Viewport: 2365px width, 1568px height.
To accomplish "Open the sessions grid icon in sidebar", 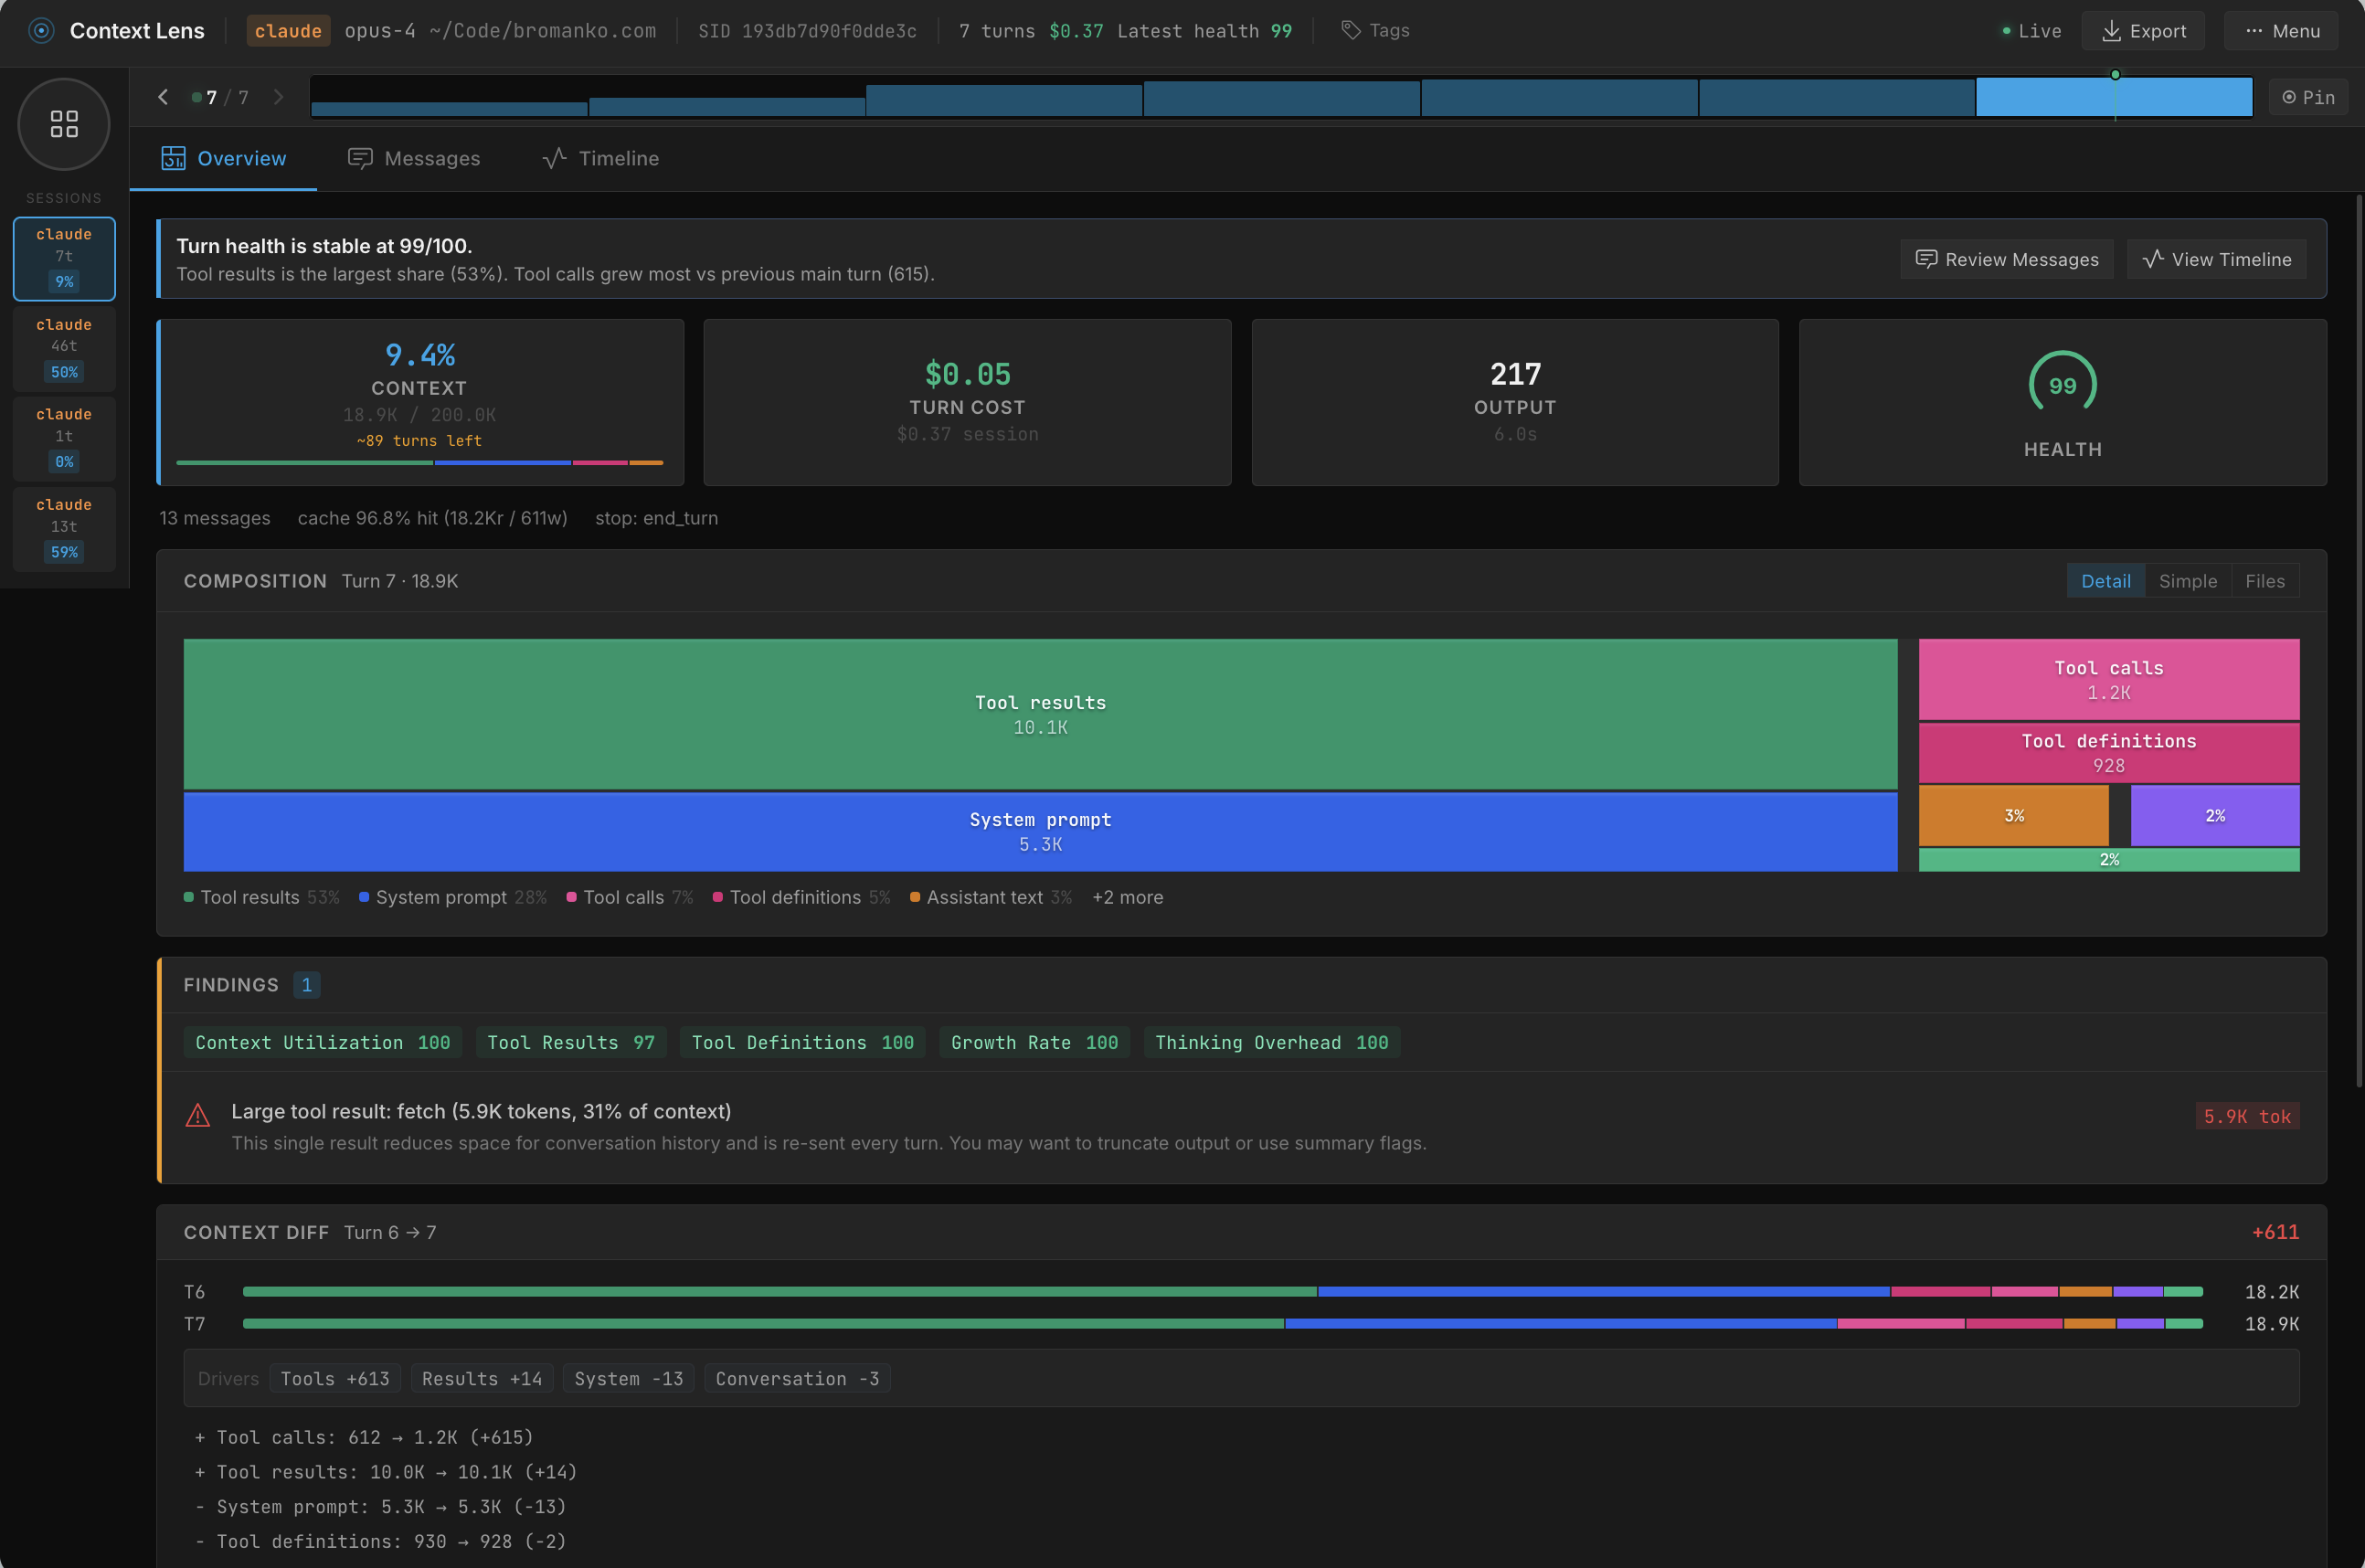I will (x=63, y=124).
